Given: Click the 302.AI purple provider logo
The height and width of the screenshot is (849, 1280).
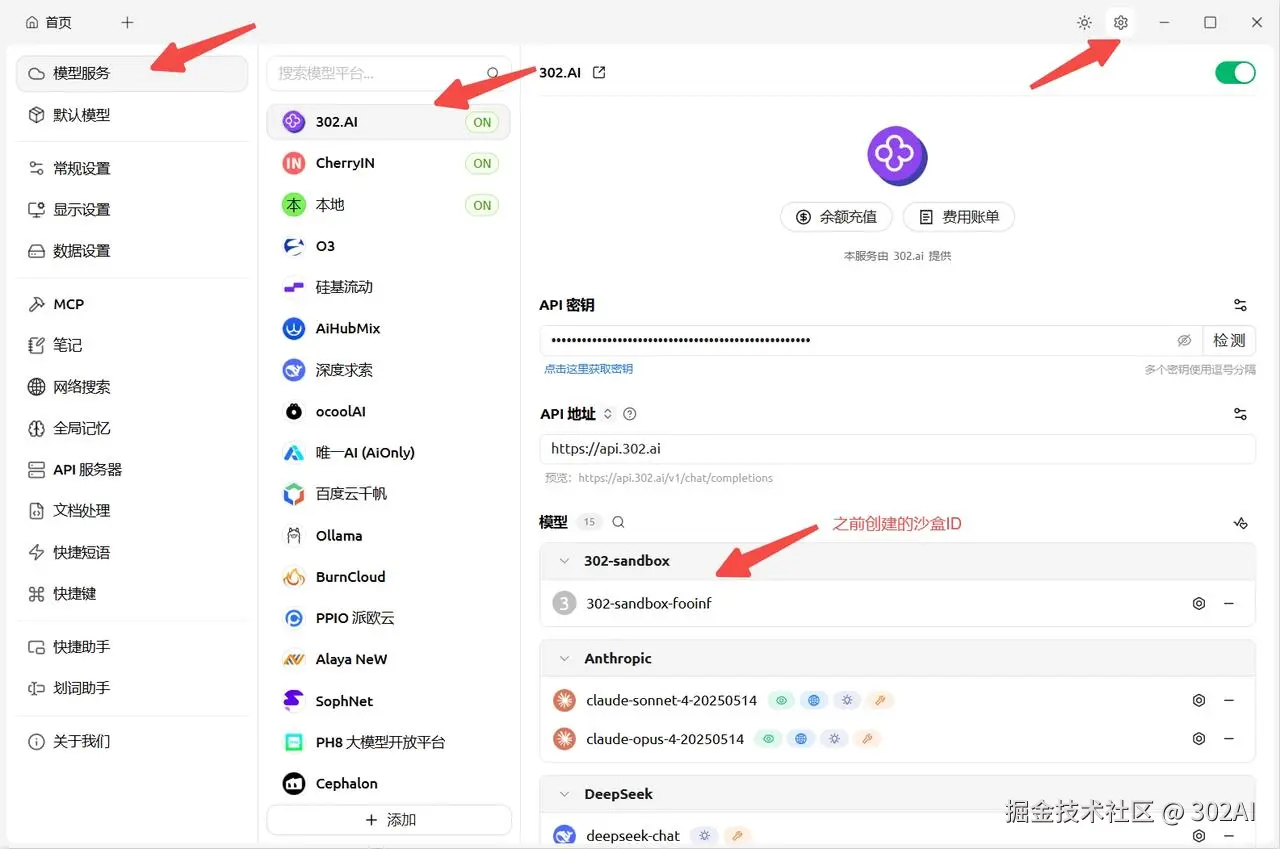Looking at the screenshot, I should pos(897,156).
